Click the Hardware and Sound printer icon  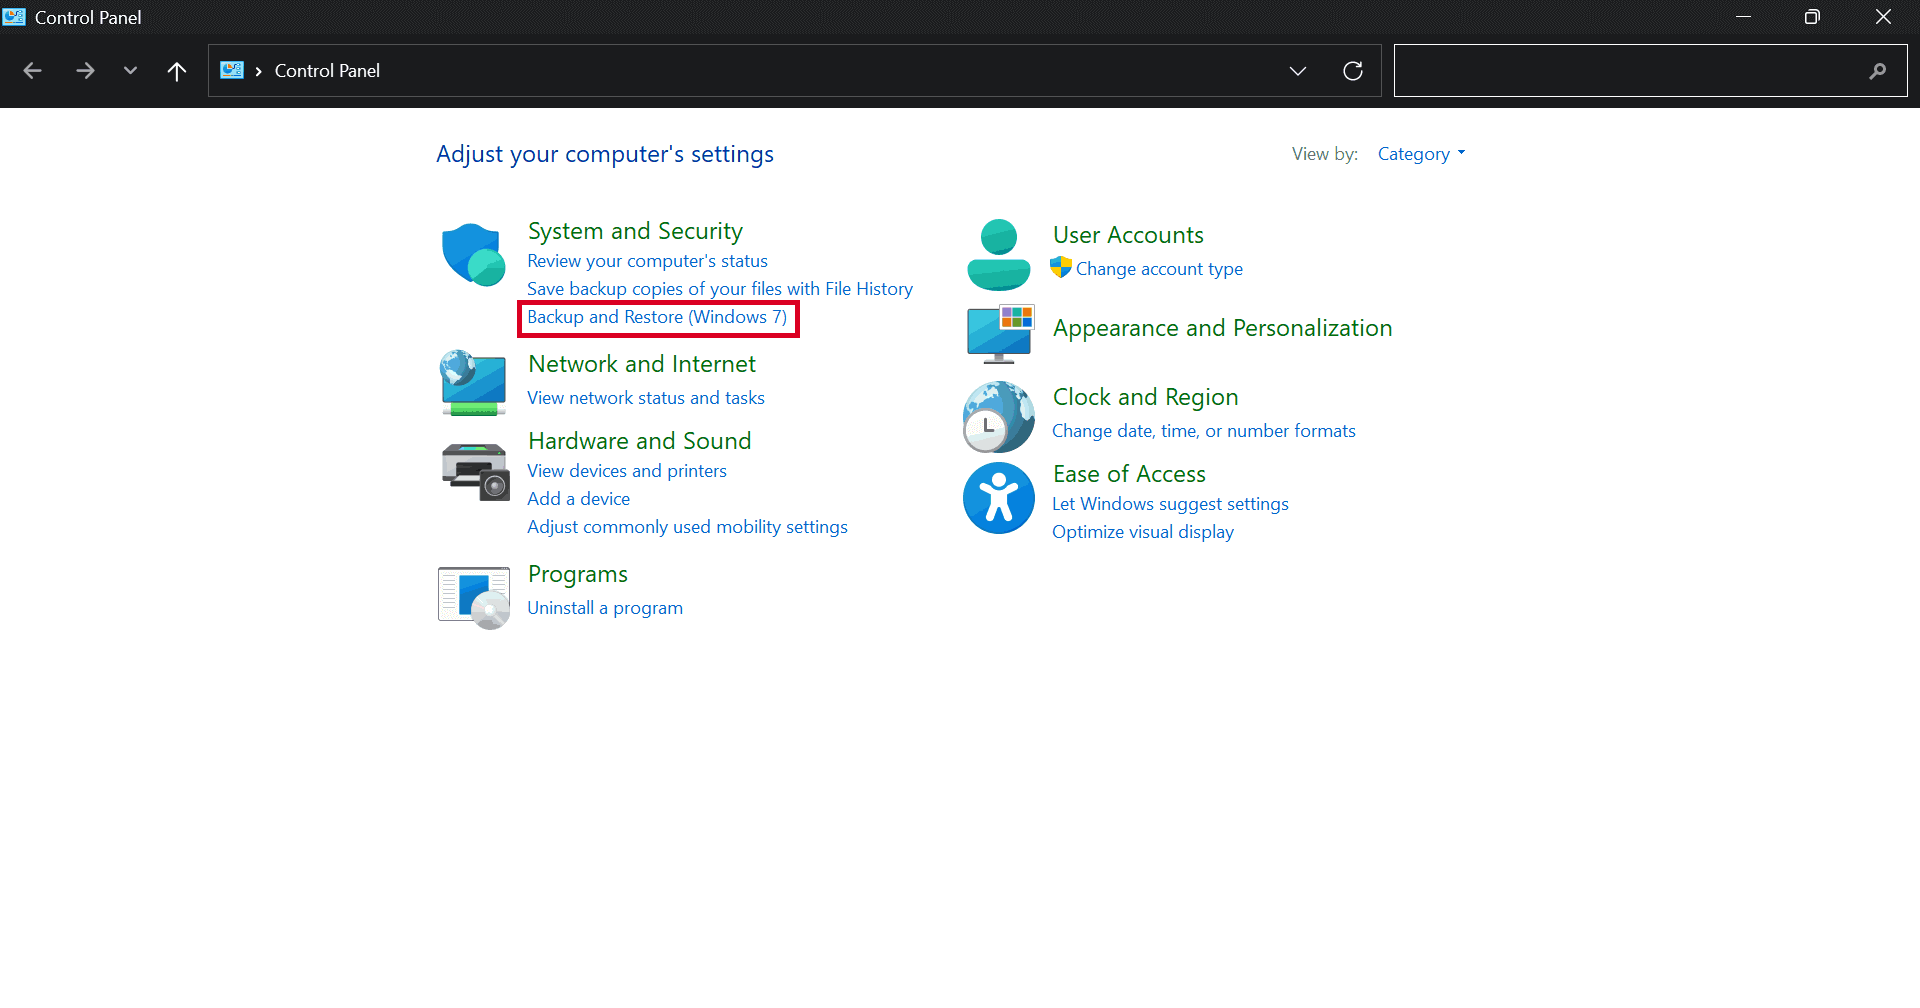(472, 471)
